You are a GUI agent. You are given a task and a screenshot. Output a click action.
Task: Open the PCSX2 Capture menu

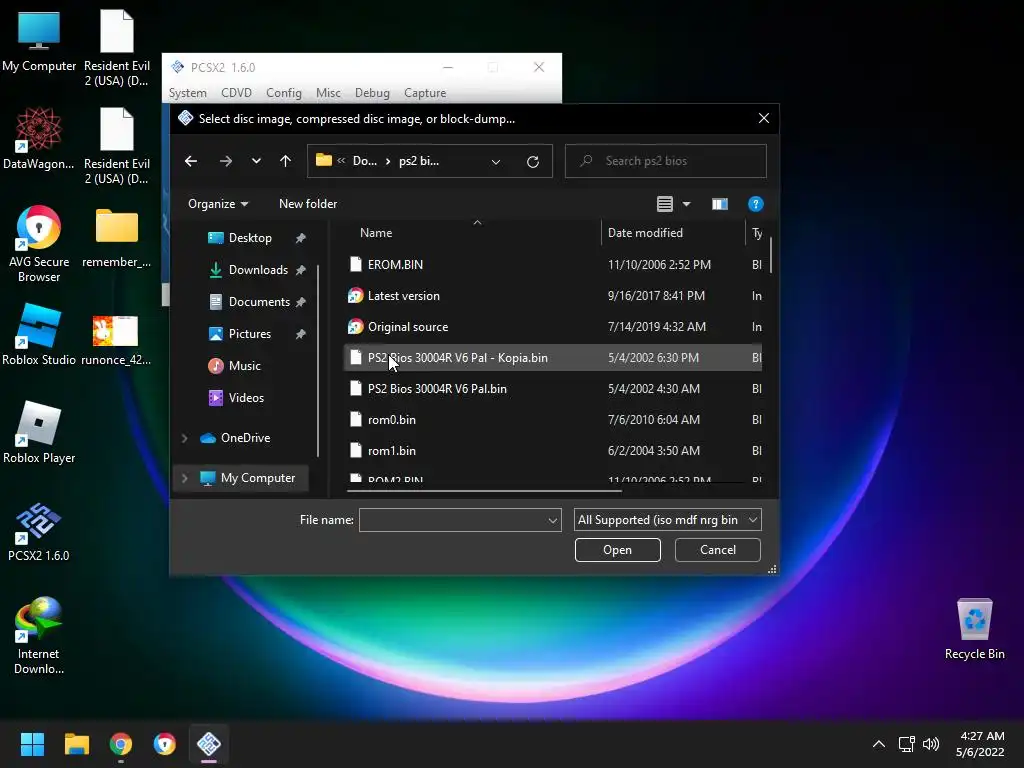tap(425, 93)
